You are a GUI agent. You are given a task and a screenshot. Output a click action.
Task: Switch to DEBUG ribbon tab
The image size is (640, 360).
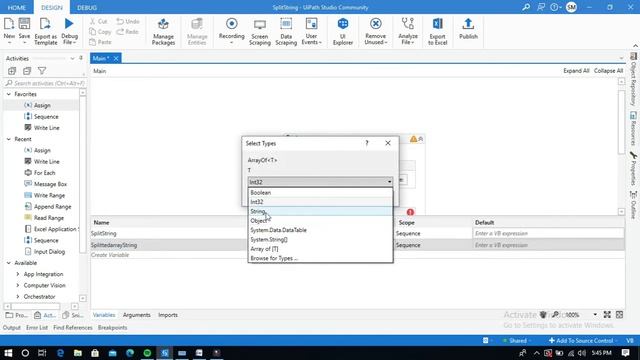pyautogui.click(x=87, y=7)
